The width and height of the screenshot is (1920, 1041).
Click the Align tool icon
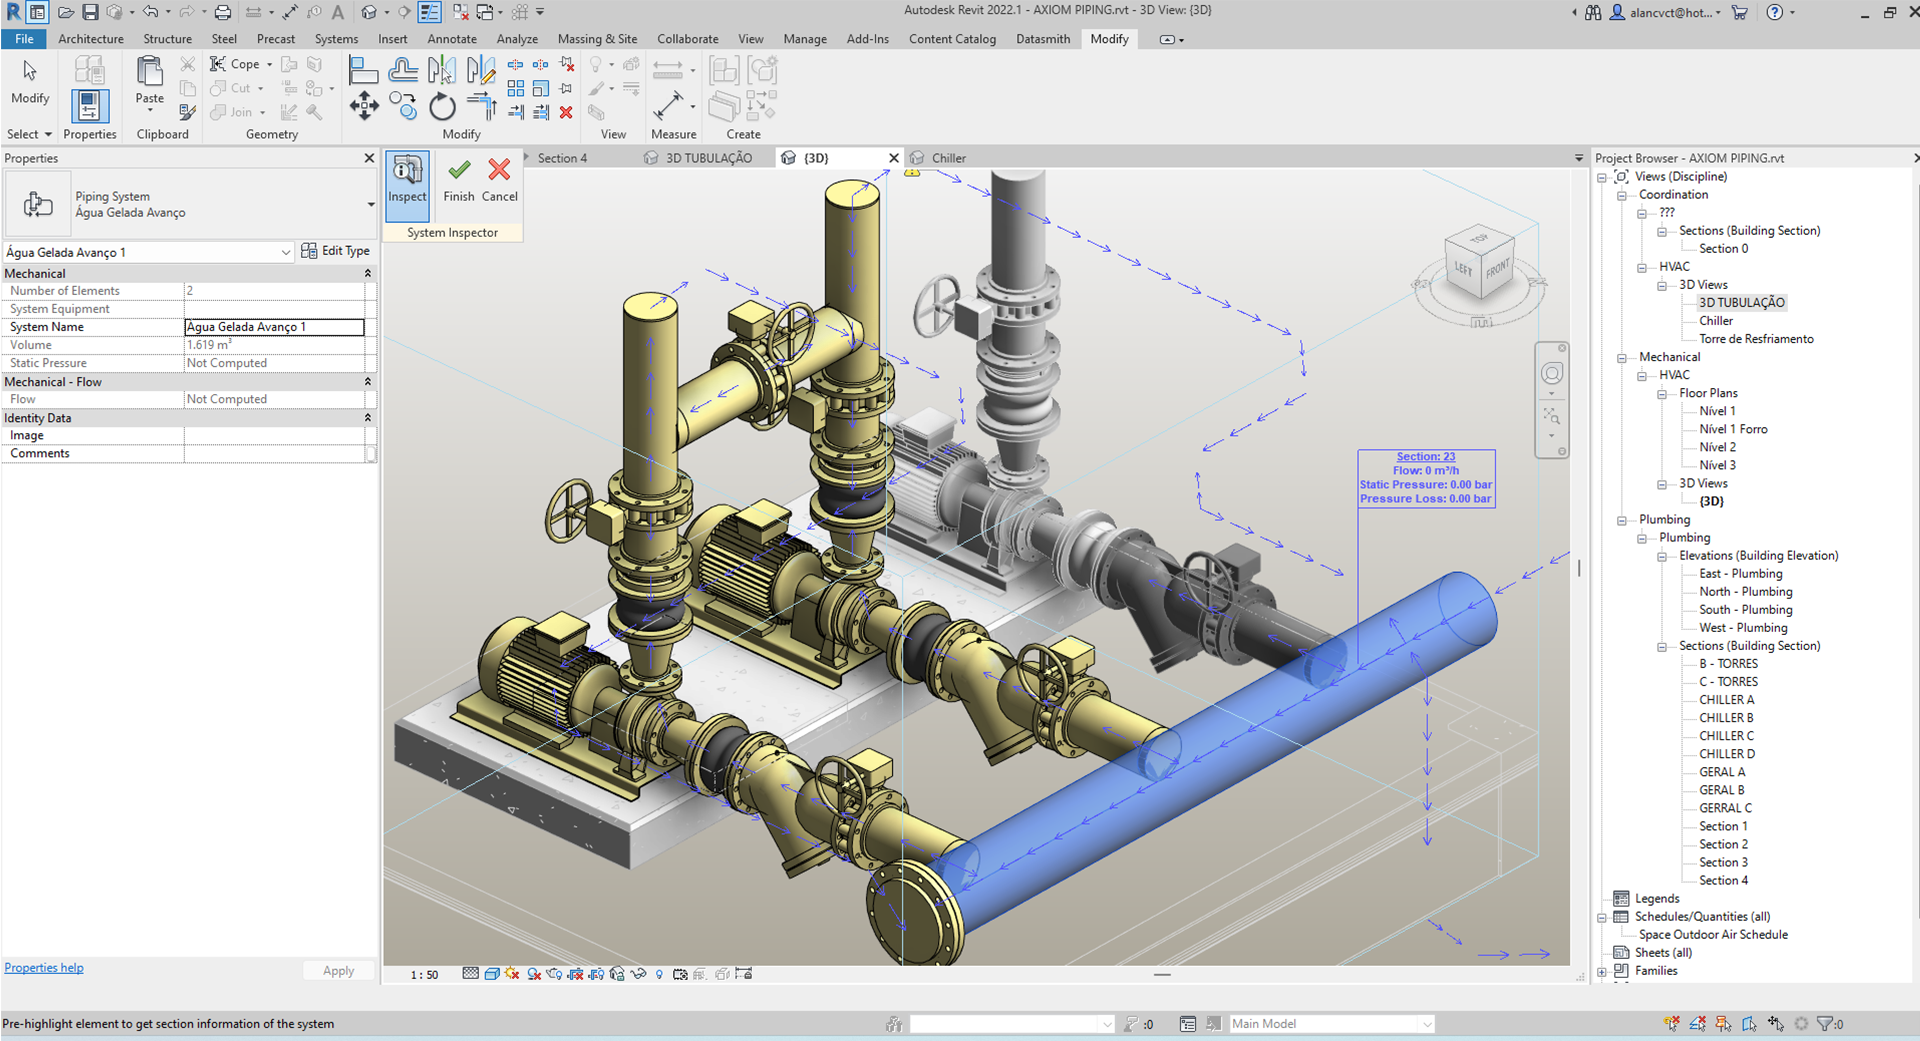click(x=363, y=70)
